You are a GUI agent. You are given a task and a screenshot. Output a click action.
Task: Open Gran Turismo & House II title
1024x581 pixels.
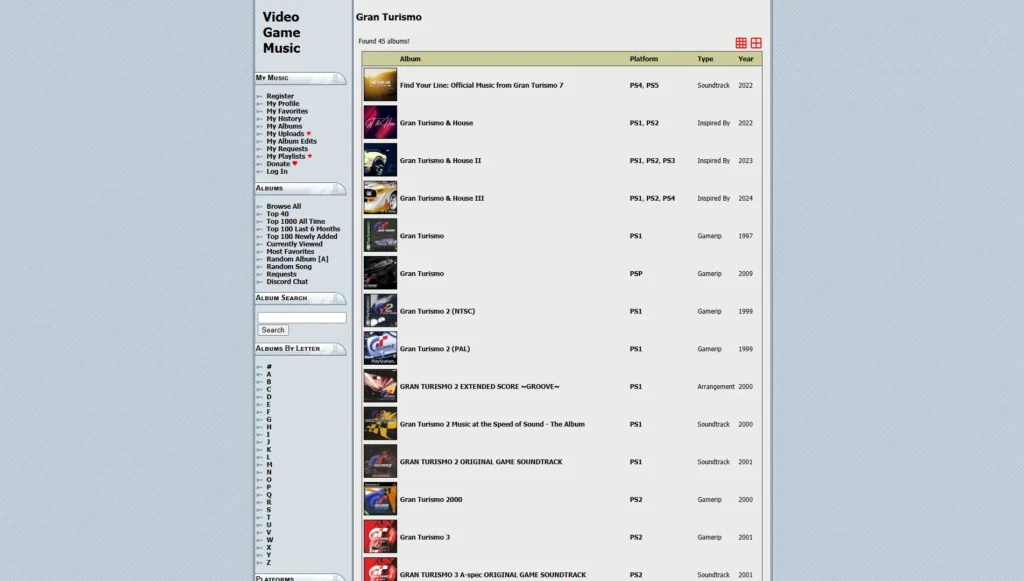point(440,161)
